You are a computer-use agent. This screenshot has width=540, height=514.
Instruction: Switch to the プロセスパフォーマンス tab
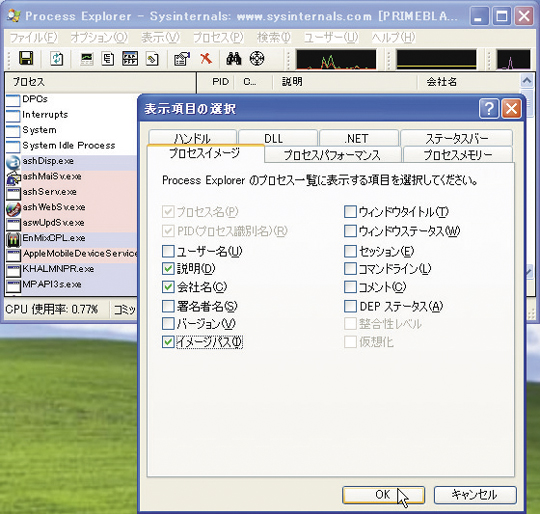click(333, 155)
